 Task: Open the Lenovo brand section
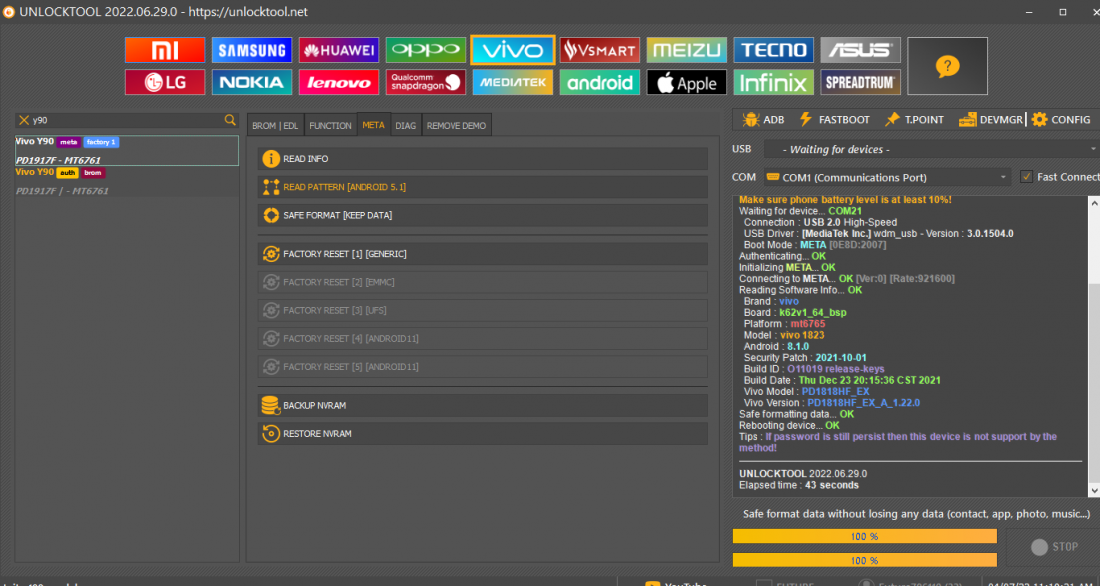[339, 82]
